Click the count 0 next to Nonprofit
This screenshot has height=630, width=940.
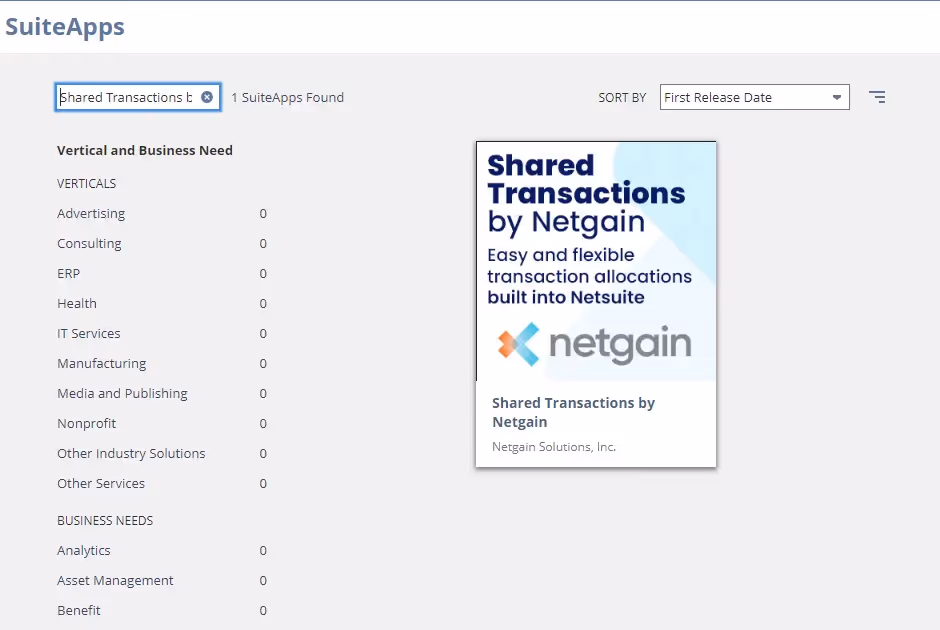click(263, 423)
